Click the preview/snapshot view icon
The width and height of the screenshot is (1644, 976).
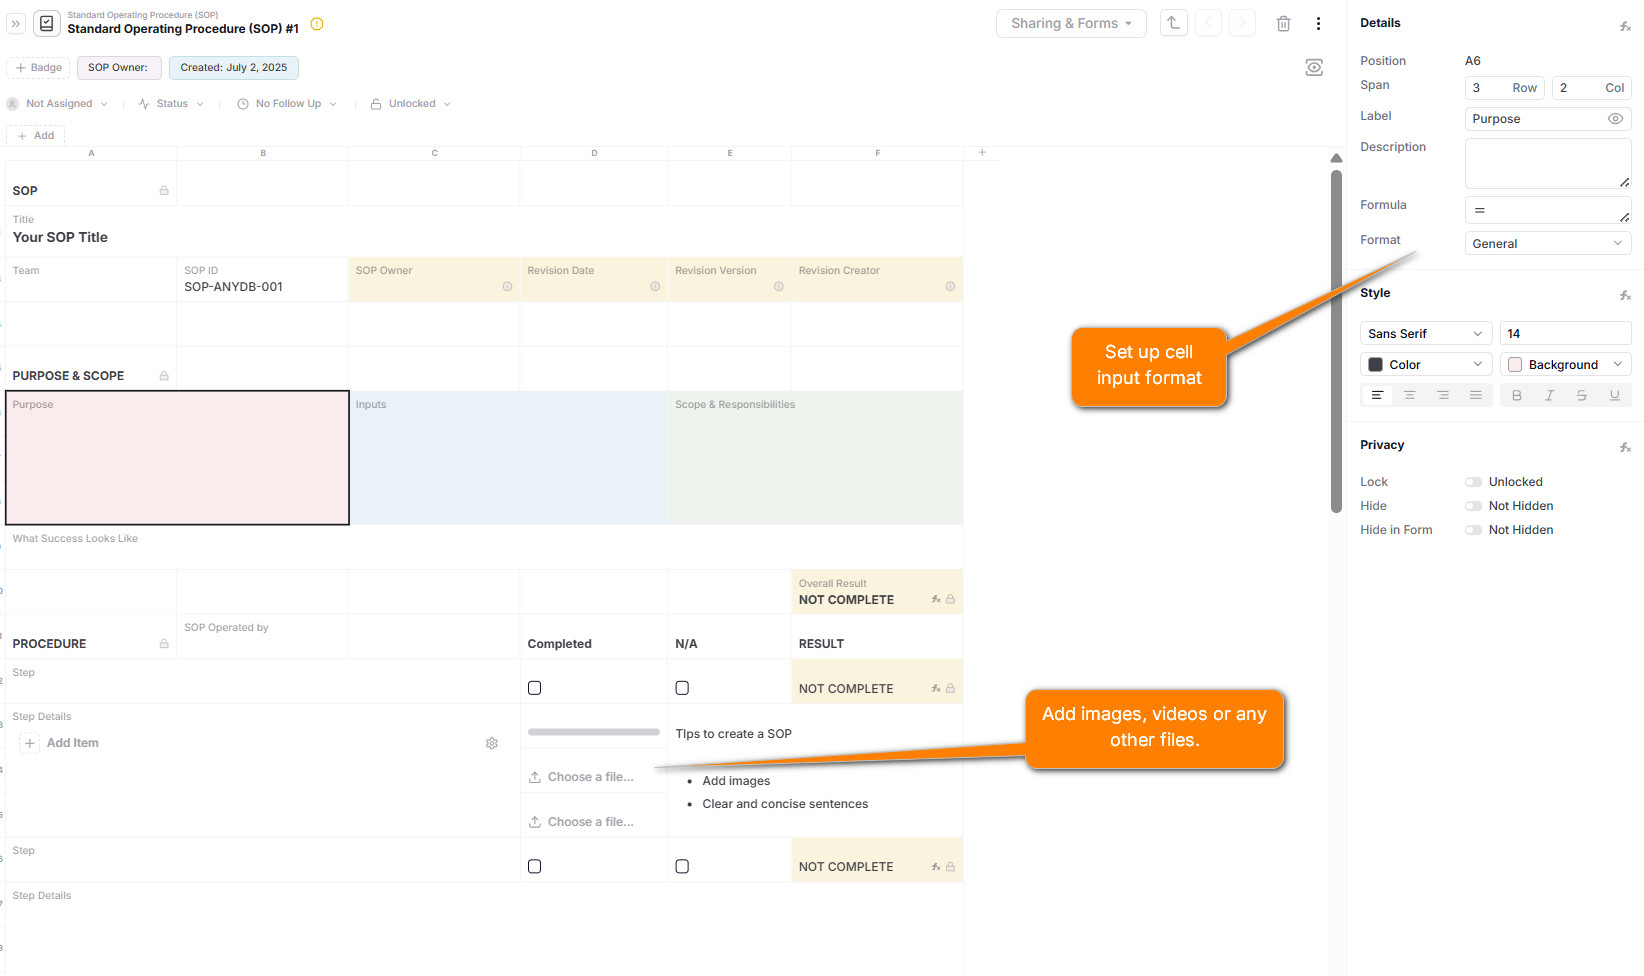pos(1314,67)
